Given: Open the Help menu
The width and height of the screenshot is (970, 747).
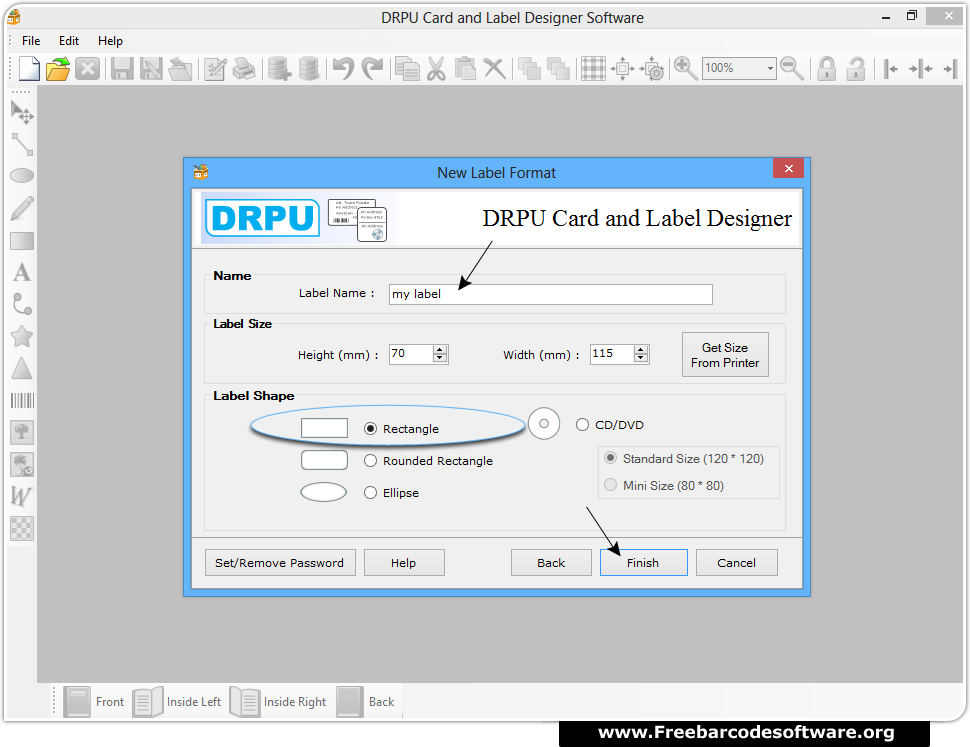Looking at the screenshot, I should pyautogui.click(x=110, y=41).
